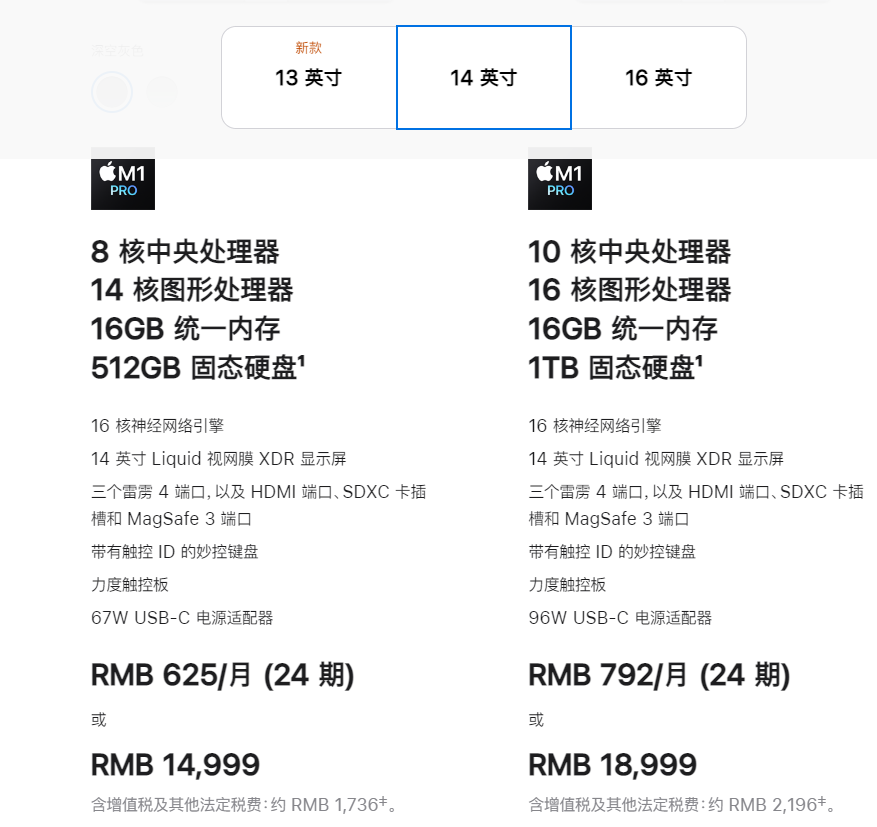Choose the space gray color swatch
The image size is (877, 827).
(x=112, y=92)
